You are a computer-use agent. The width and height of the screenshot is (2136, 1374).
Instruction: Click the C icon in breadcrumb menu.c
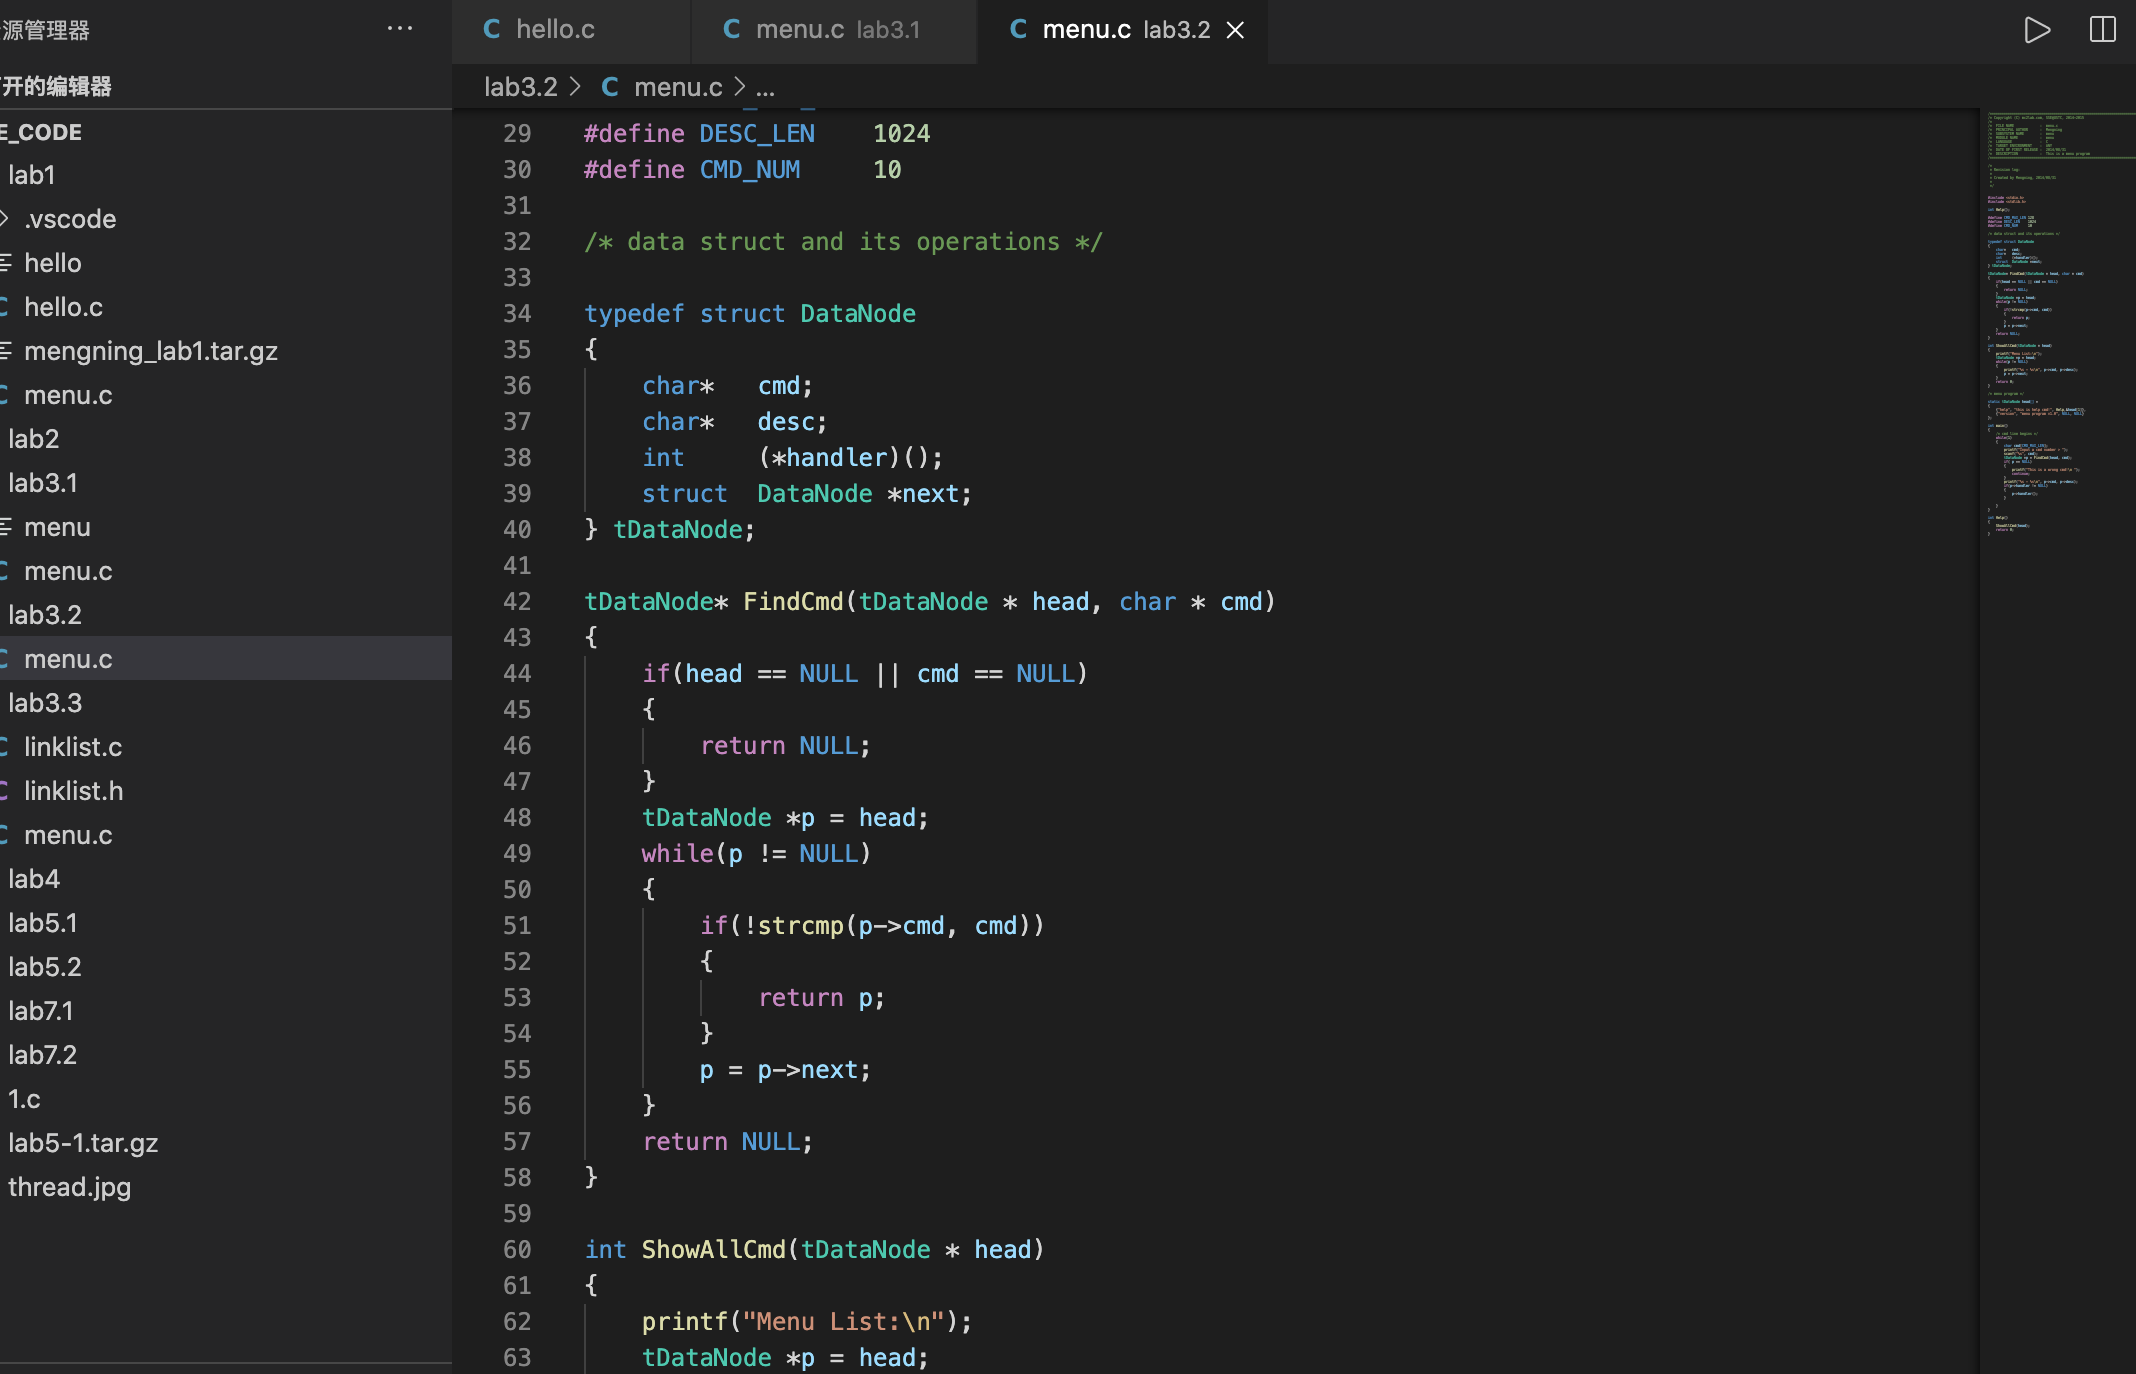pos(610,87)
